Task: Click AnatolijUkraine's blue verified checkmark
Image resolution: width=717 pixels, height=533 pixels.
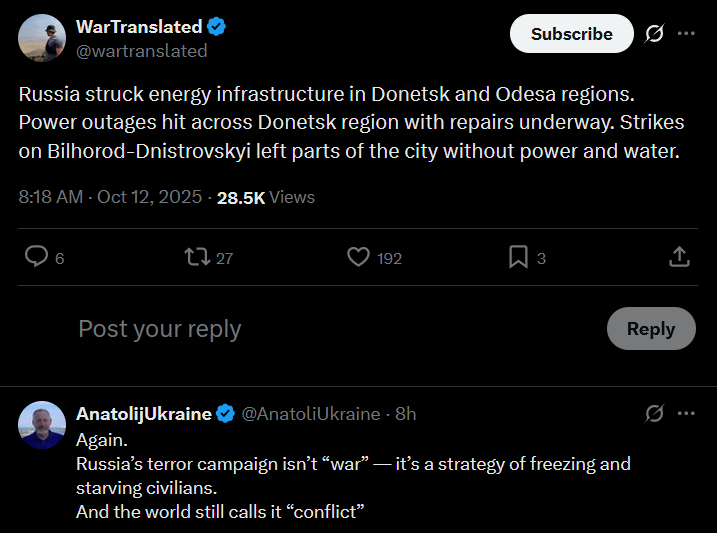Action: pyautogui.click(x=225, y=414)
